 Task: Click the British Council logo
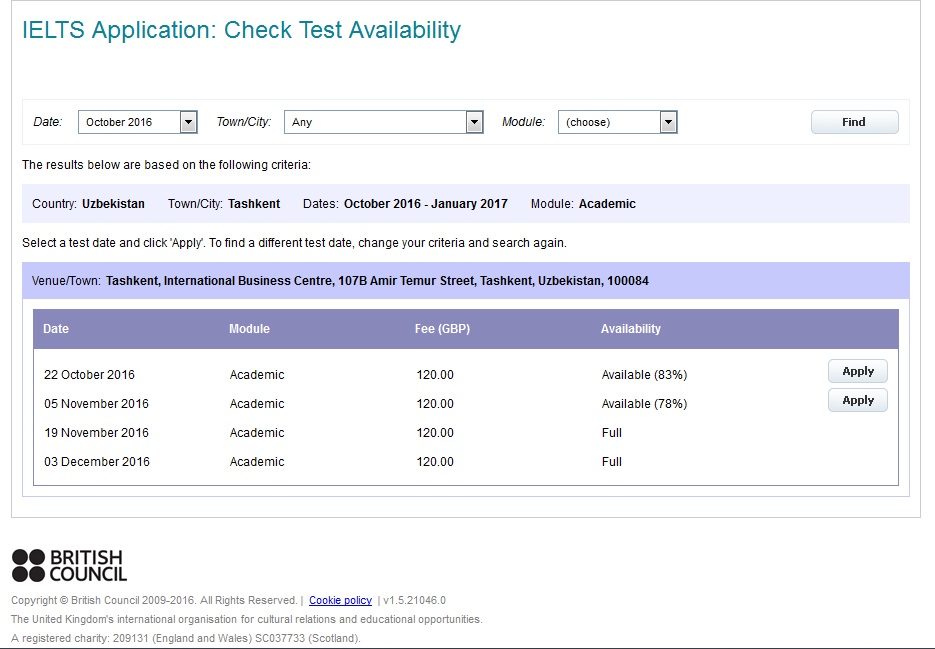click(69, 565)
